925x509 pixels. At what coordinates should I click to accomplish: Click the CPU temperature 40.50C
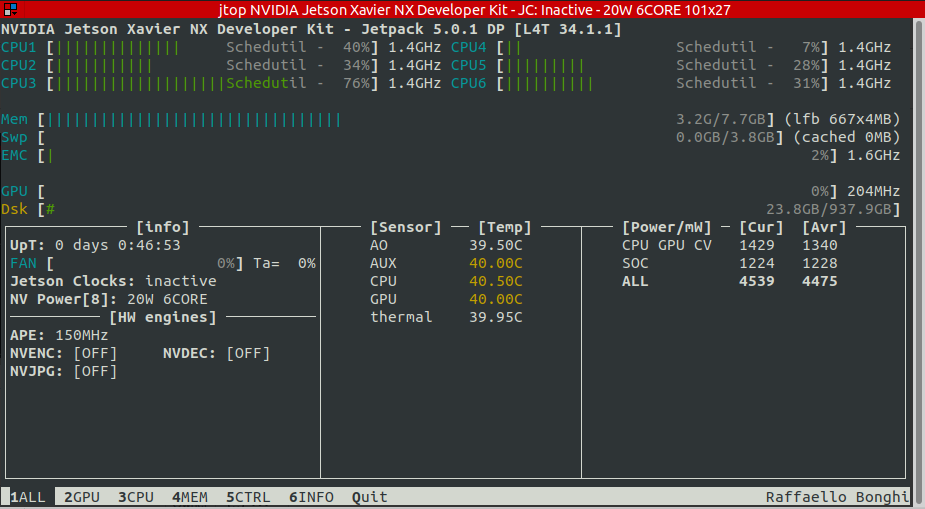coord(496,281)
